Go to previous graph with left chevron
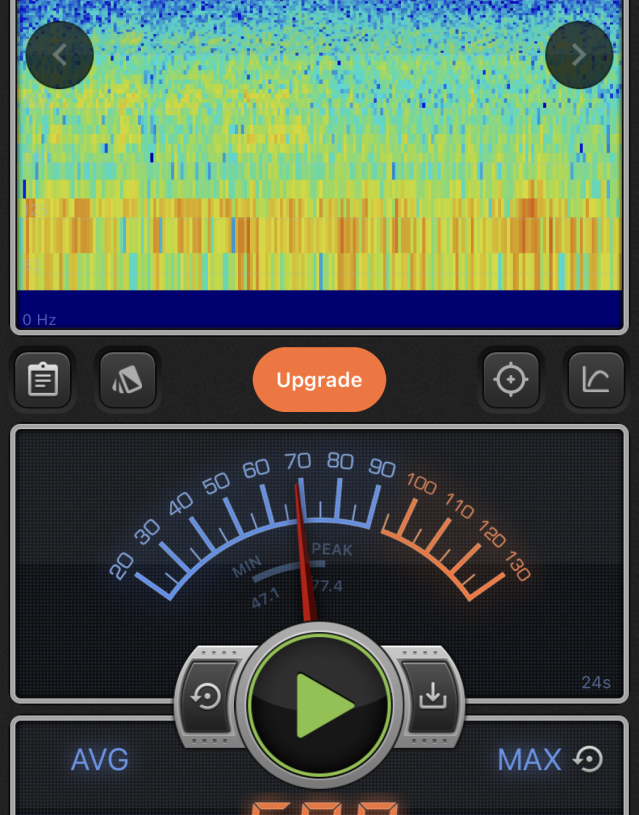The height and width of the screenshot is (815, 639). pyautogui.click(x=60, y=55)
